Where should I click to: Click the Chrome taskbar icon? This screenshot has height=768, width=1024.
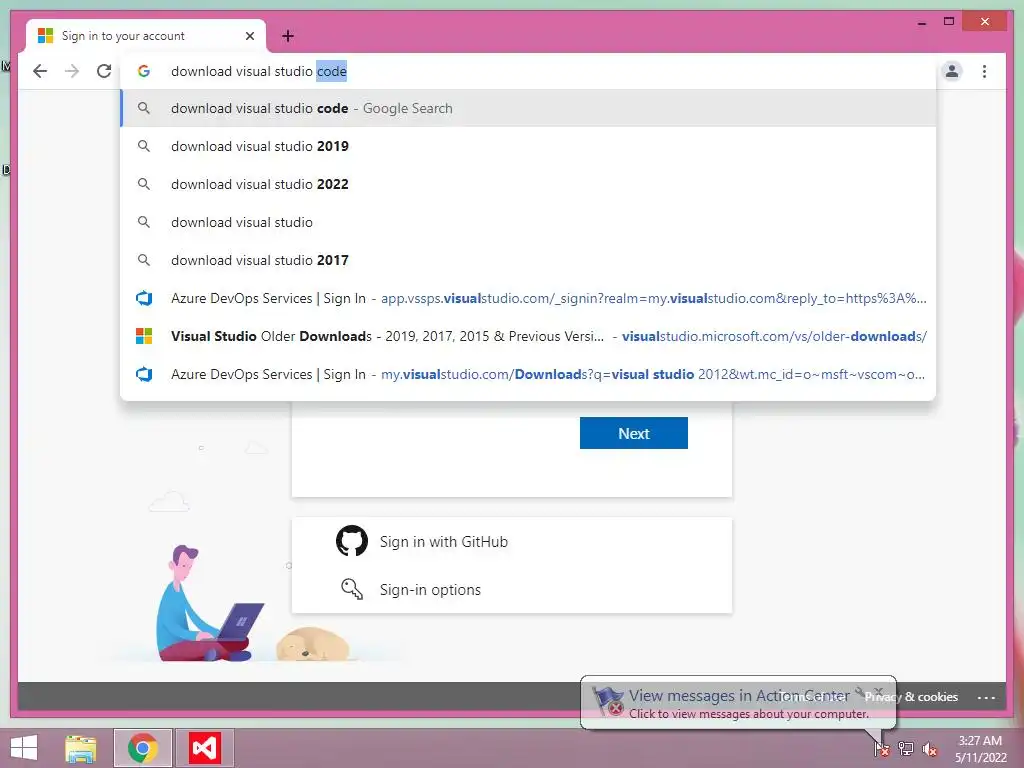[x=142, y=748]
